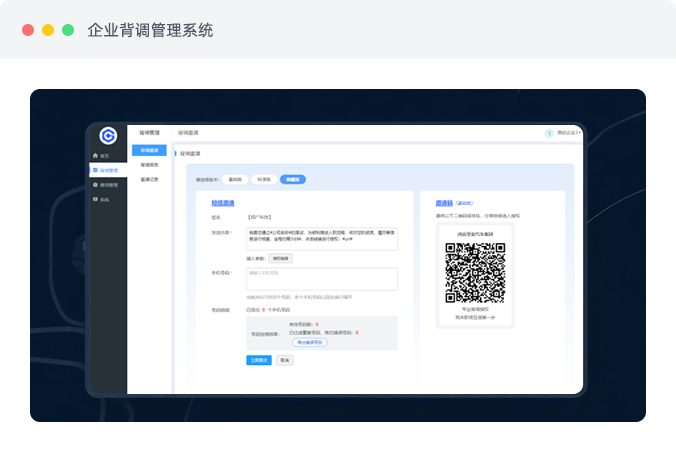Click the green window dot in title bar
Image resolution: width=676 pixels, height=452 pixels.
[x=68, y=30]
